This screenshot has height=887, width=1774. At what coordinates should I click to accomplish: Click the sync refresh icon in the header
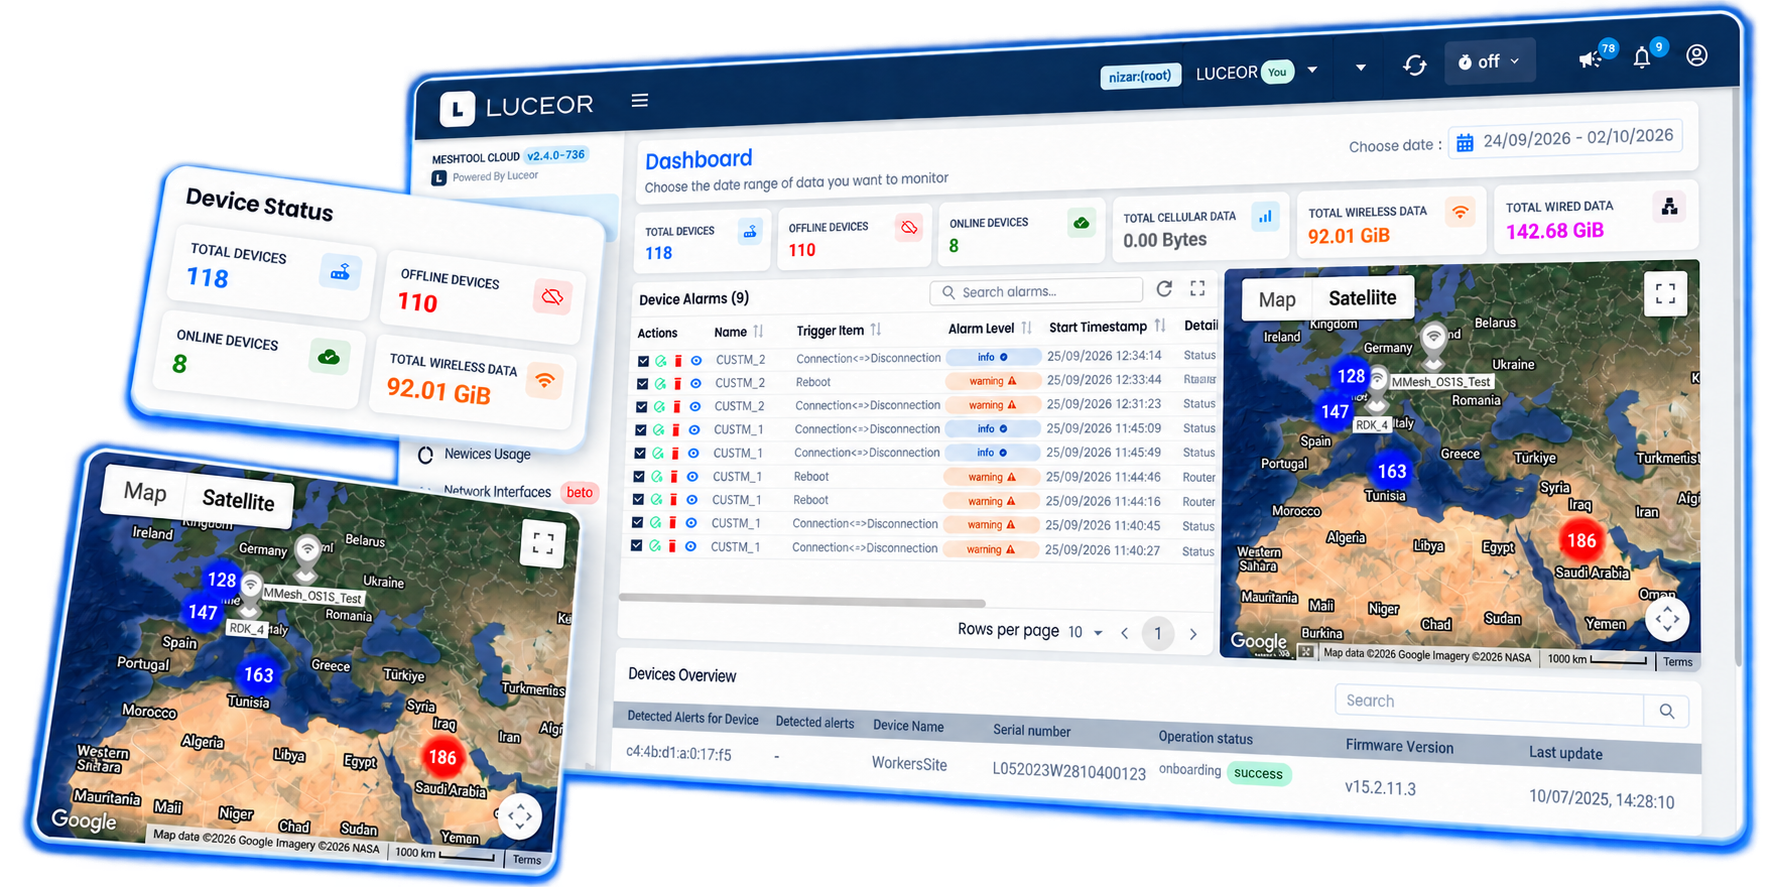(1414, 65)
